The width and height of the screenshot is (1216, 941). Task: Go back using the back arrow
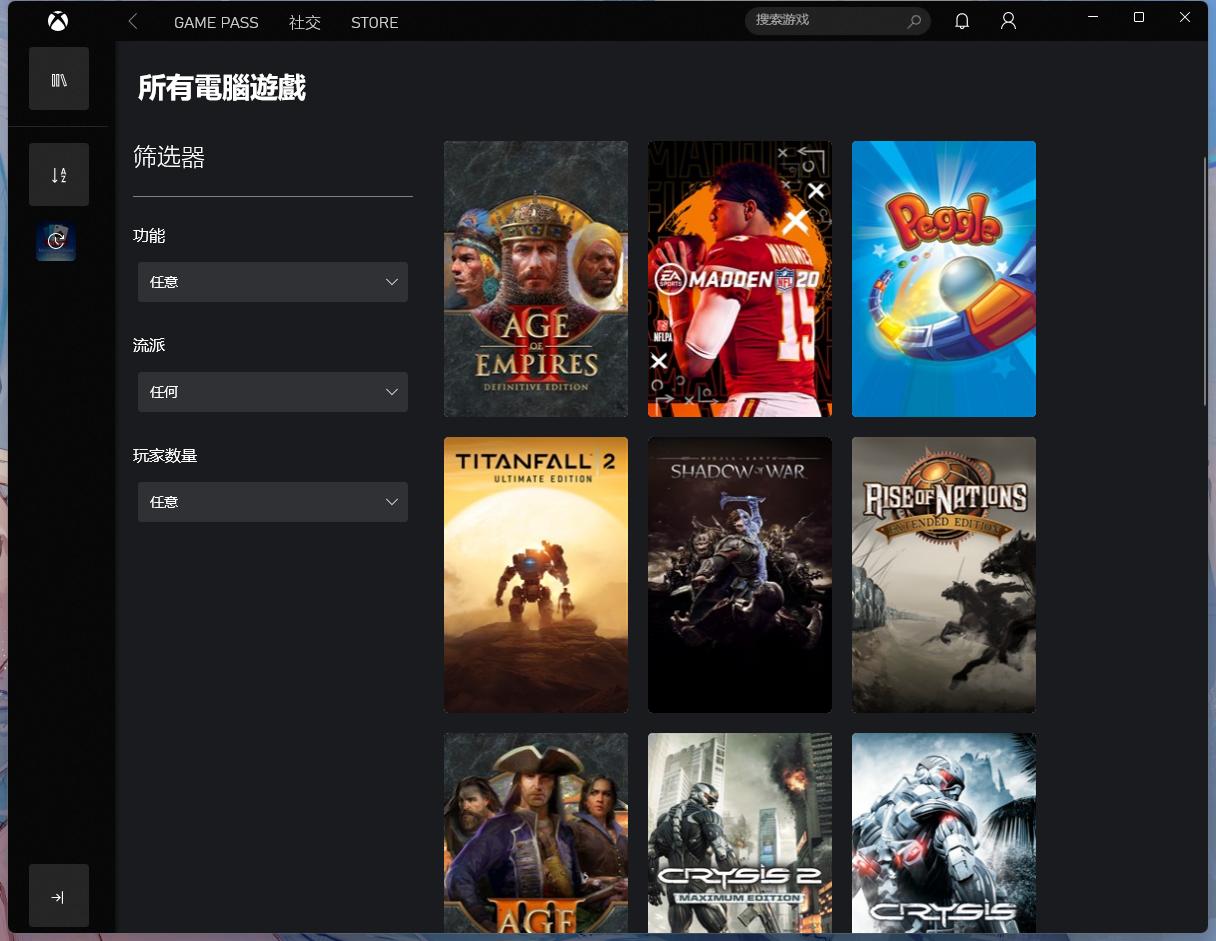(133, 20)
